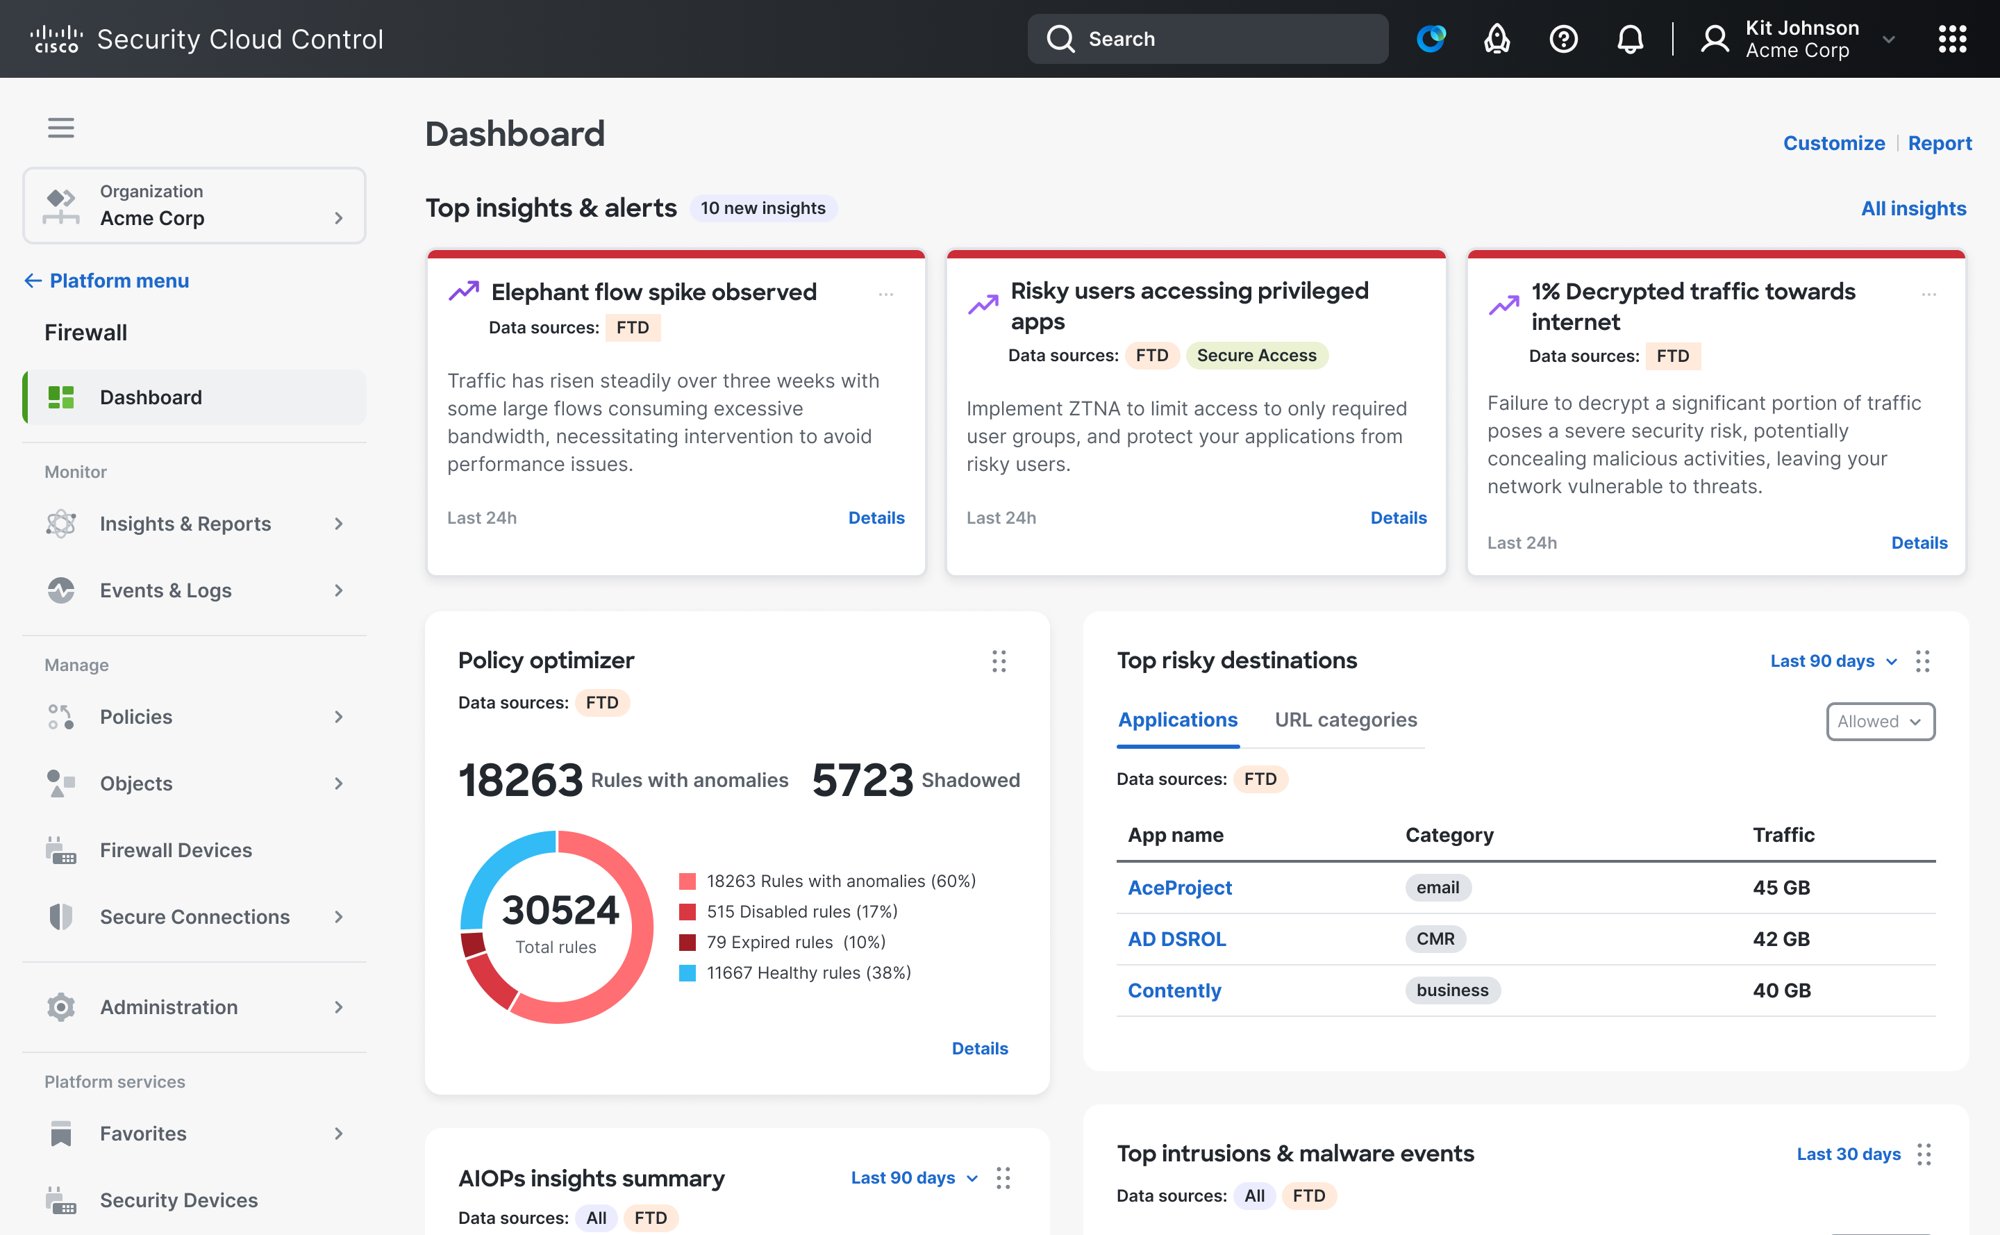Screen dimensions: 2000x1235
Task: Click the Dashboard grid icon in sidebar
Action: [x=61, y=397]
